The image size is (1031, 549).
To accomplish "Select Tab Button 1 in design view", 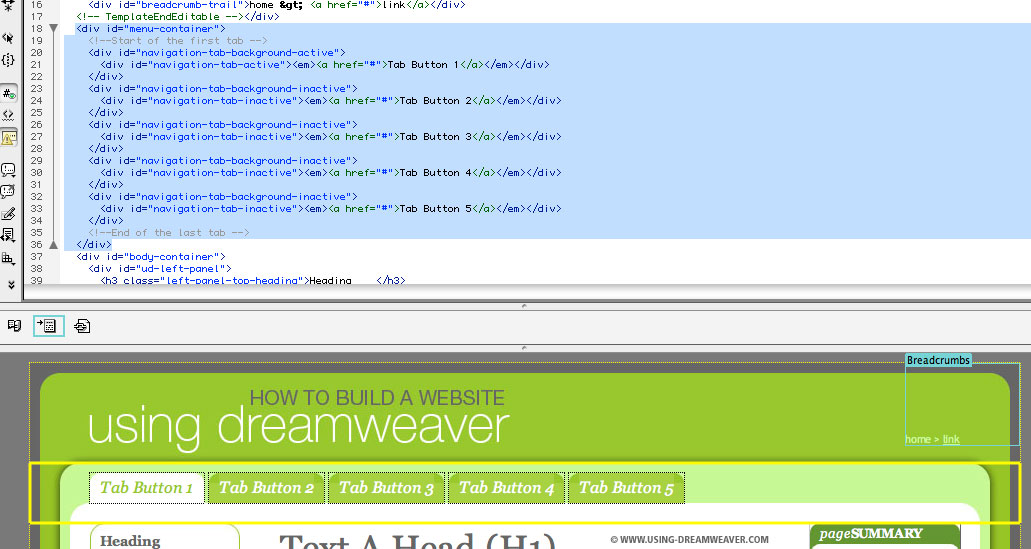I will tap(146, 487).
